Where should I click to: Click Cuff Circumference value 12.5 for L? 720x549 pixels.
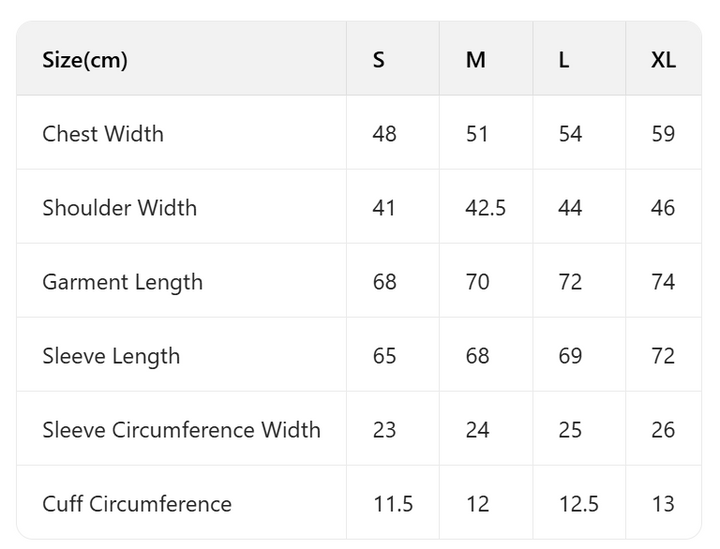[x=579, y=504]
